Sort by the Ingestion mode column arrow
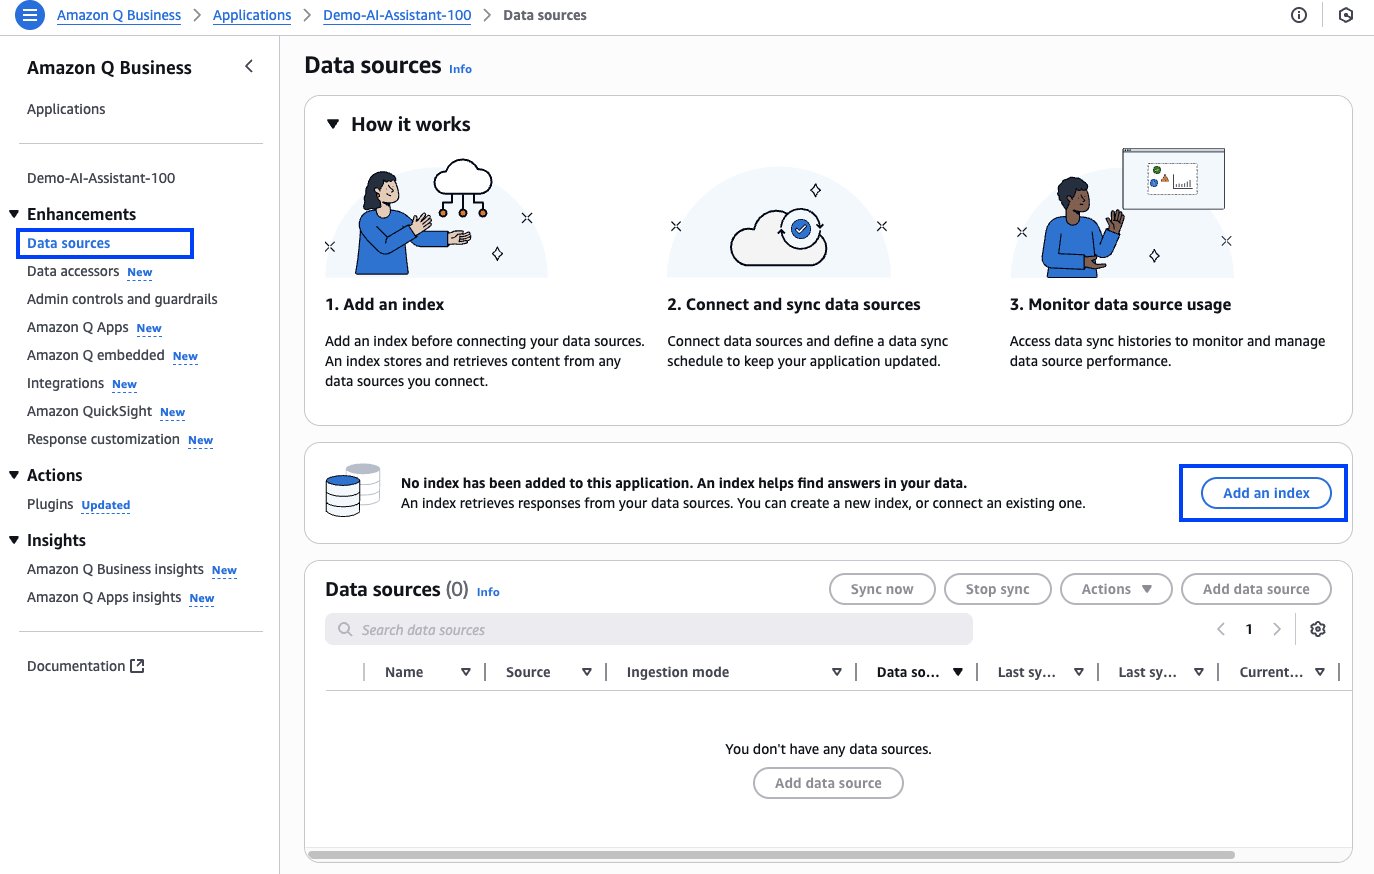The width and height of the screenshot is (1374, 874). point(837,672)
